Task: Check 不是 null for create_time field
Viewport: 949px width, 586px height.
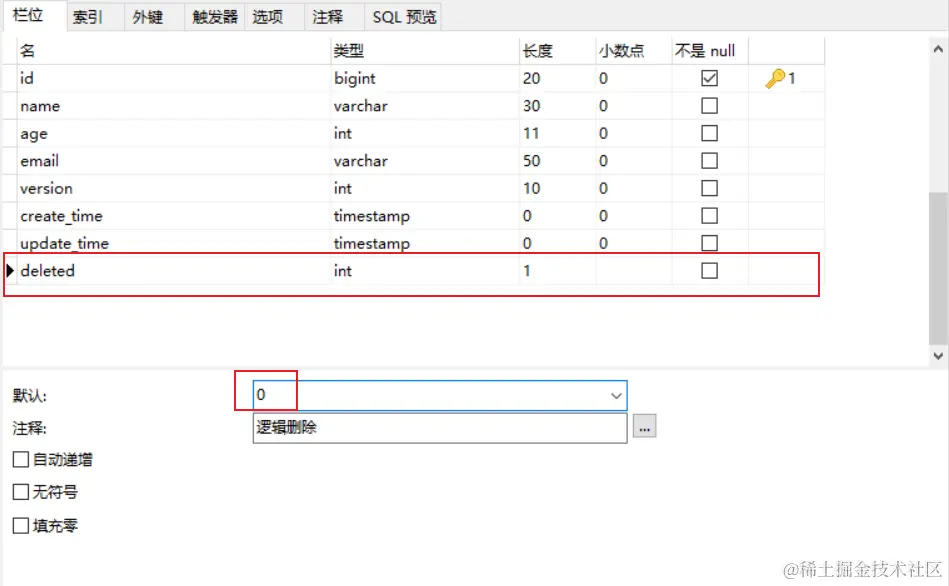Action: coord(709,216)
